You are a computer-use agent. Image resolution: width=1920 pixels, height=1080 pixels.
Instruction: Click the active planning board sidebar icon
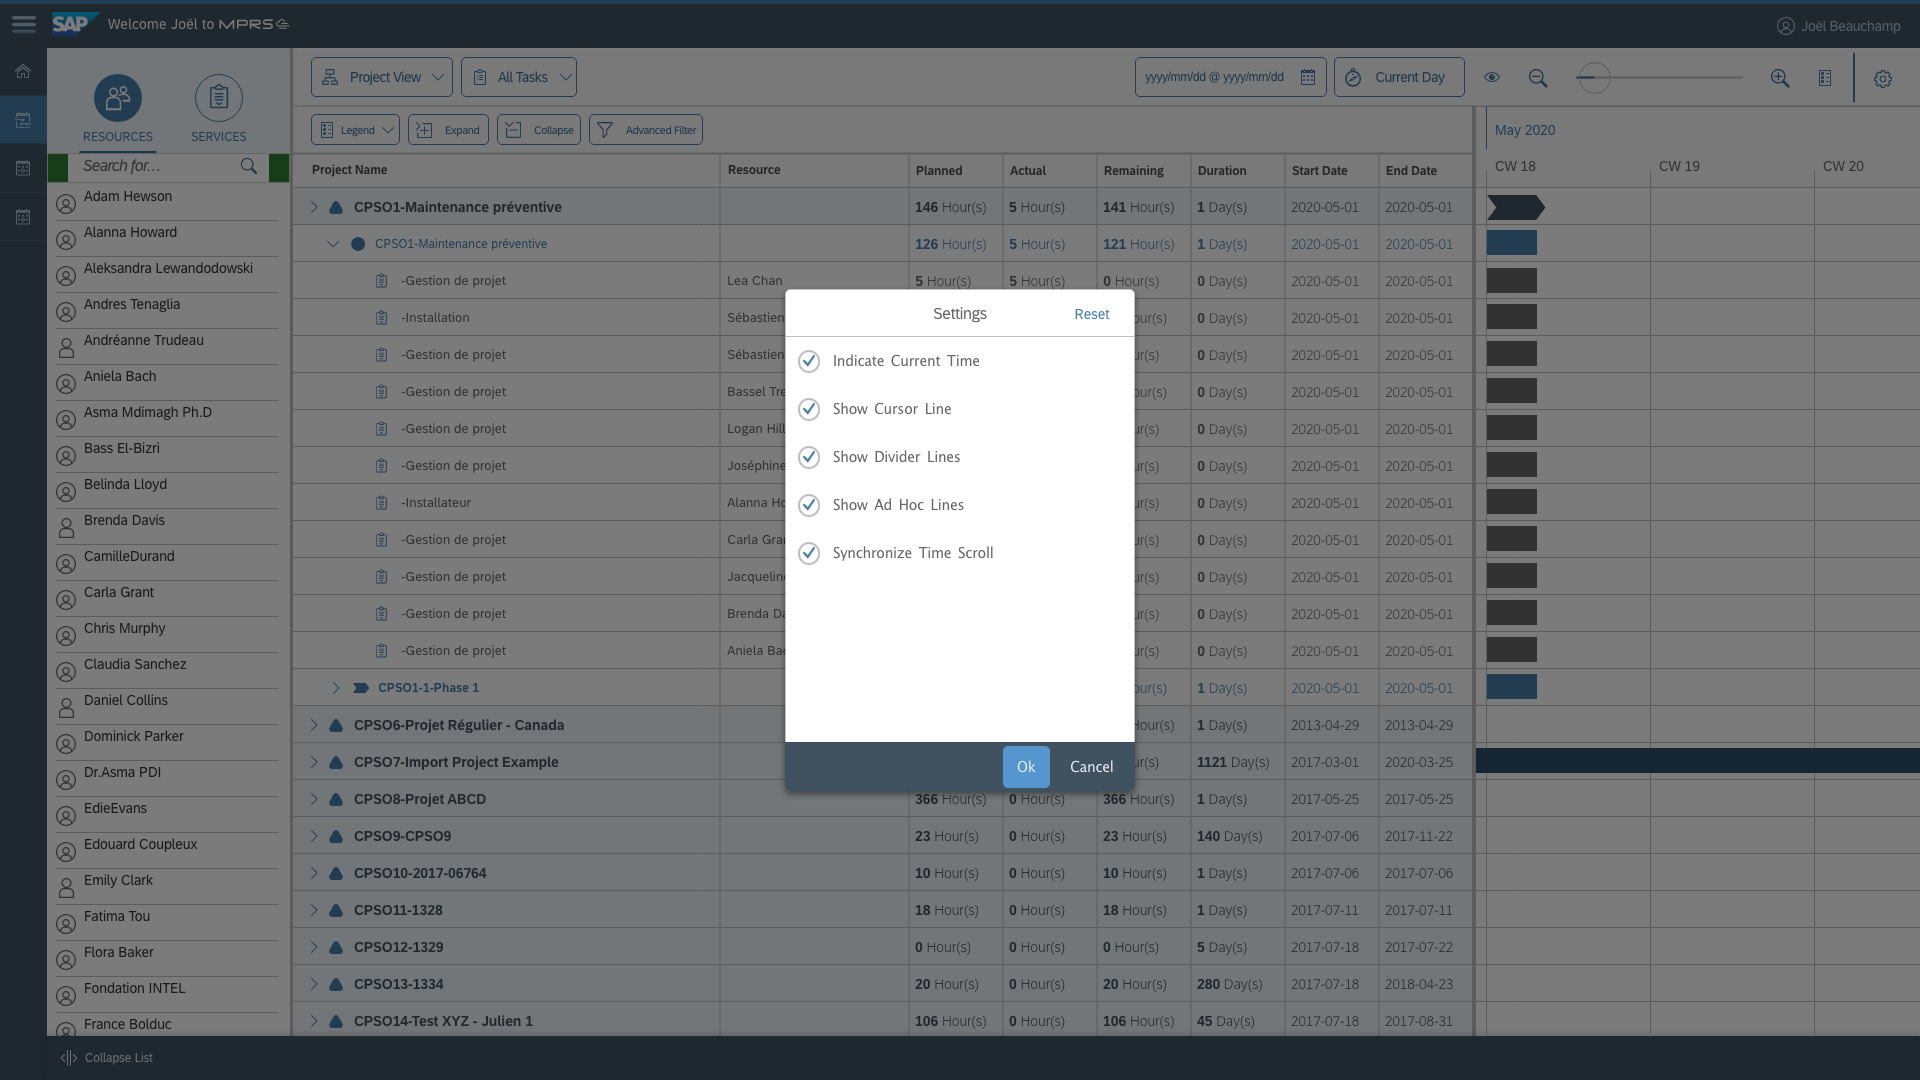click(x=23, y=120)
